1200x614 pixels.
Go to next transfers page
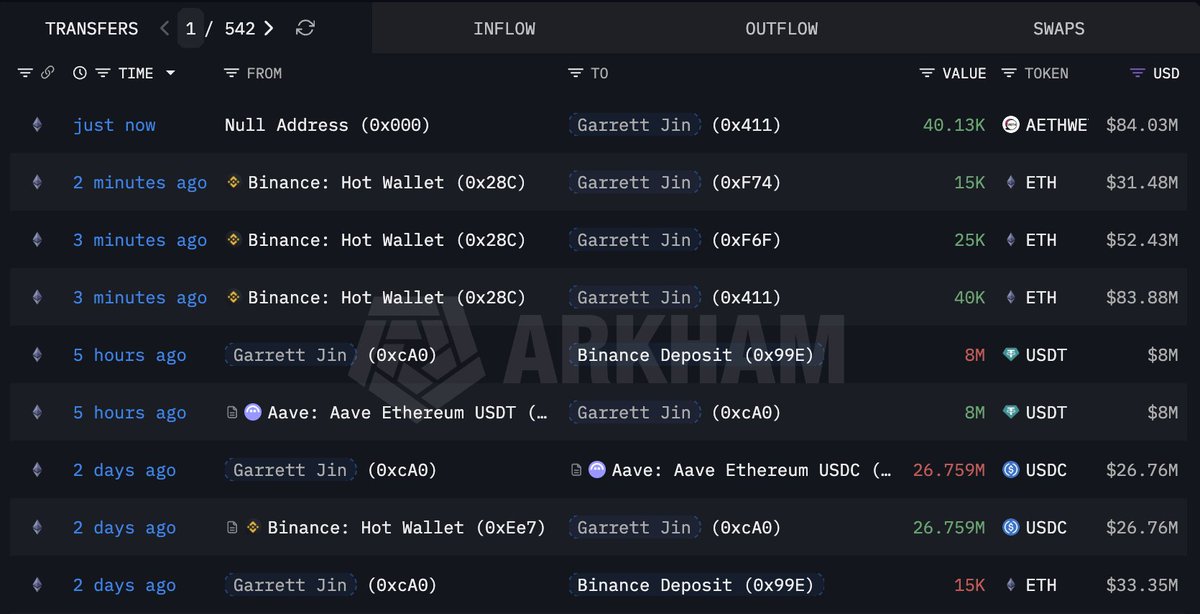click(269, 28)
